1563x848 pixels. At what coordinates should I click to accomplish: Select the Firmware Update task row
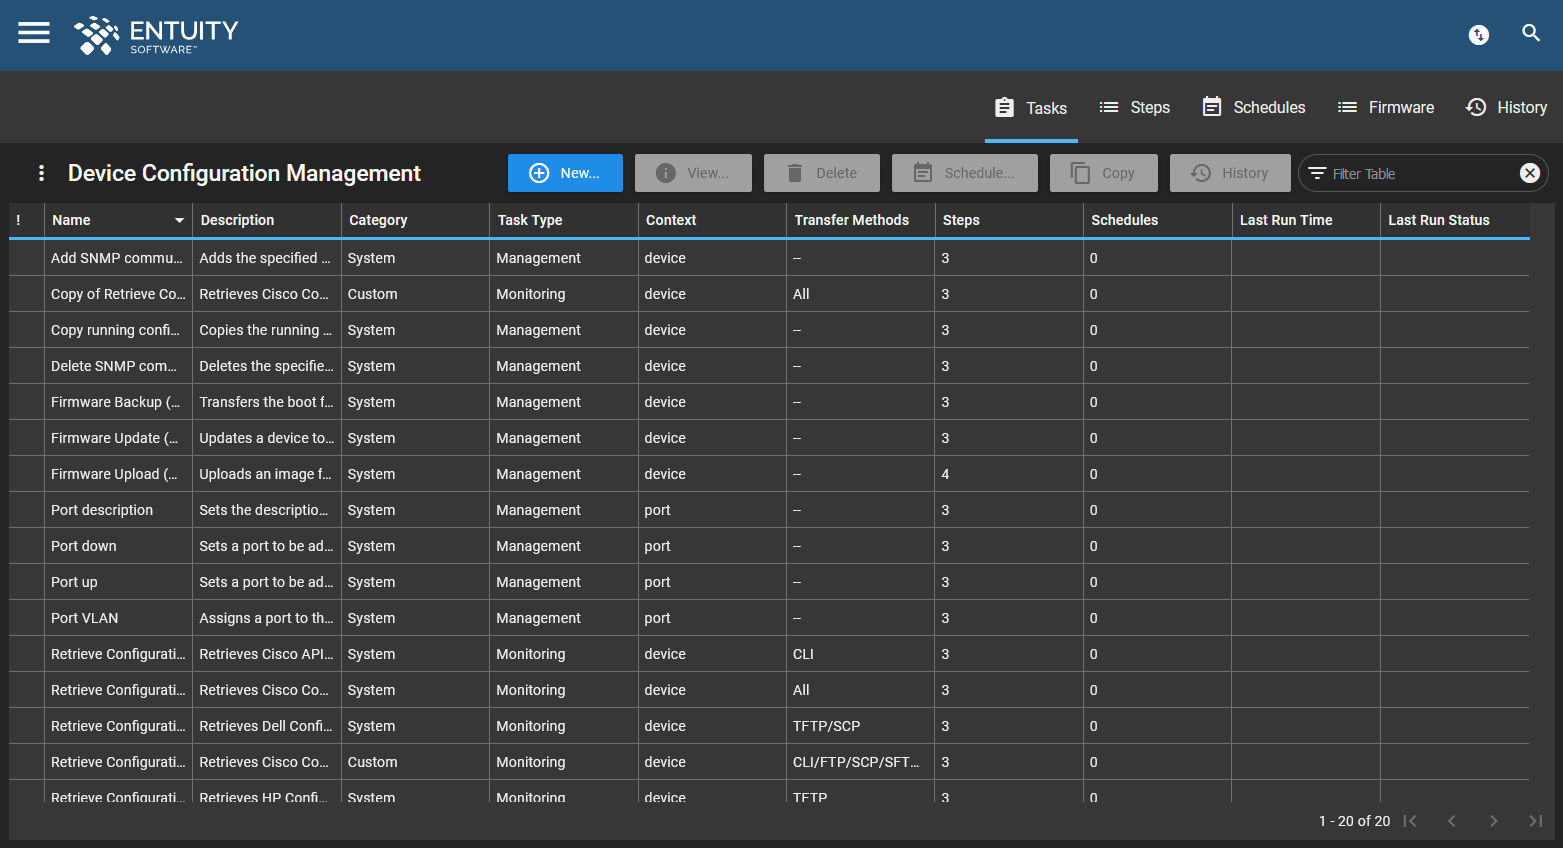pyautogui.click(x=769, y=438)
